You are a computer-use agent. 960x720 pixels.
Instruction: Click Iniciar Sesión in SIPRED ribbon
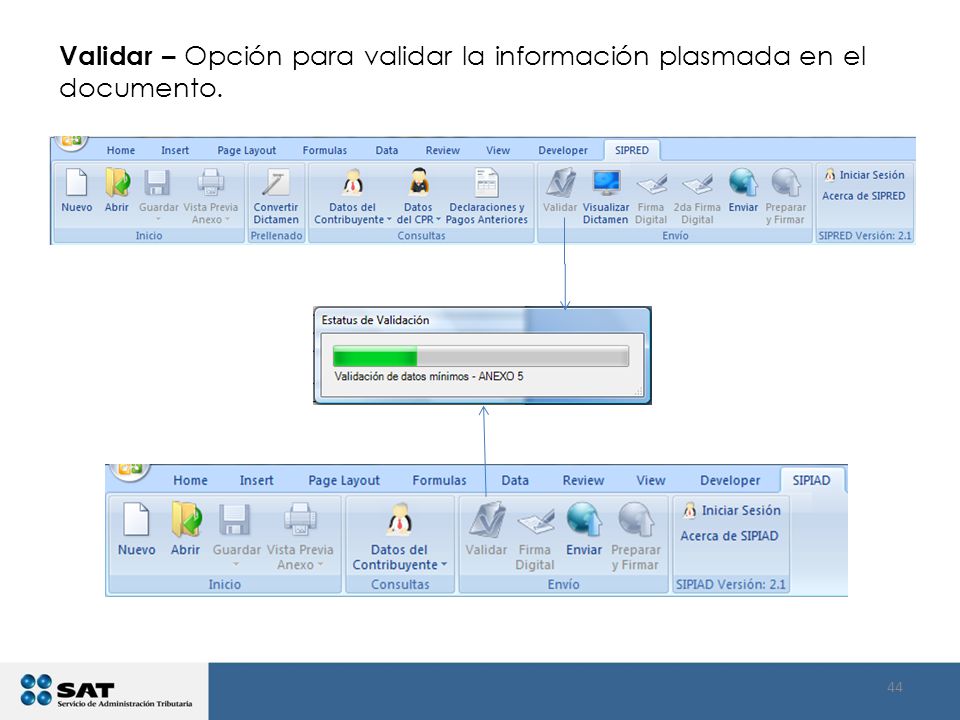click(x=864, y=175)
